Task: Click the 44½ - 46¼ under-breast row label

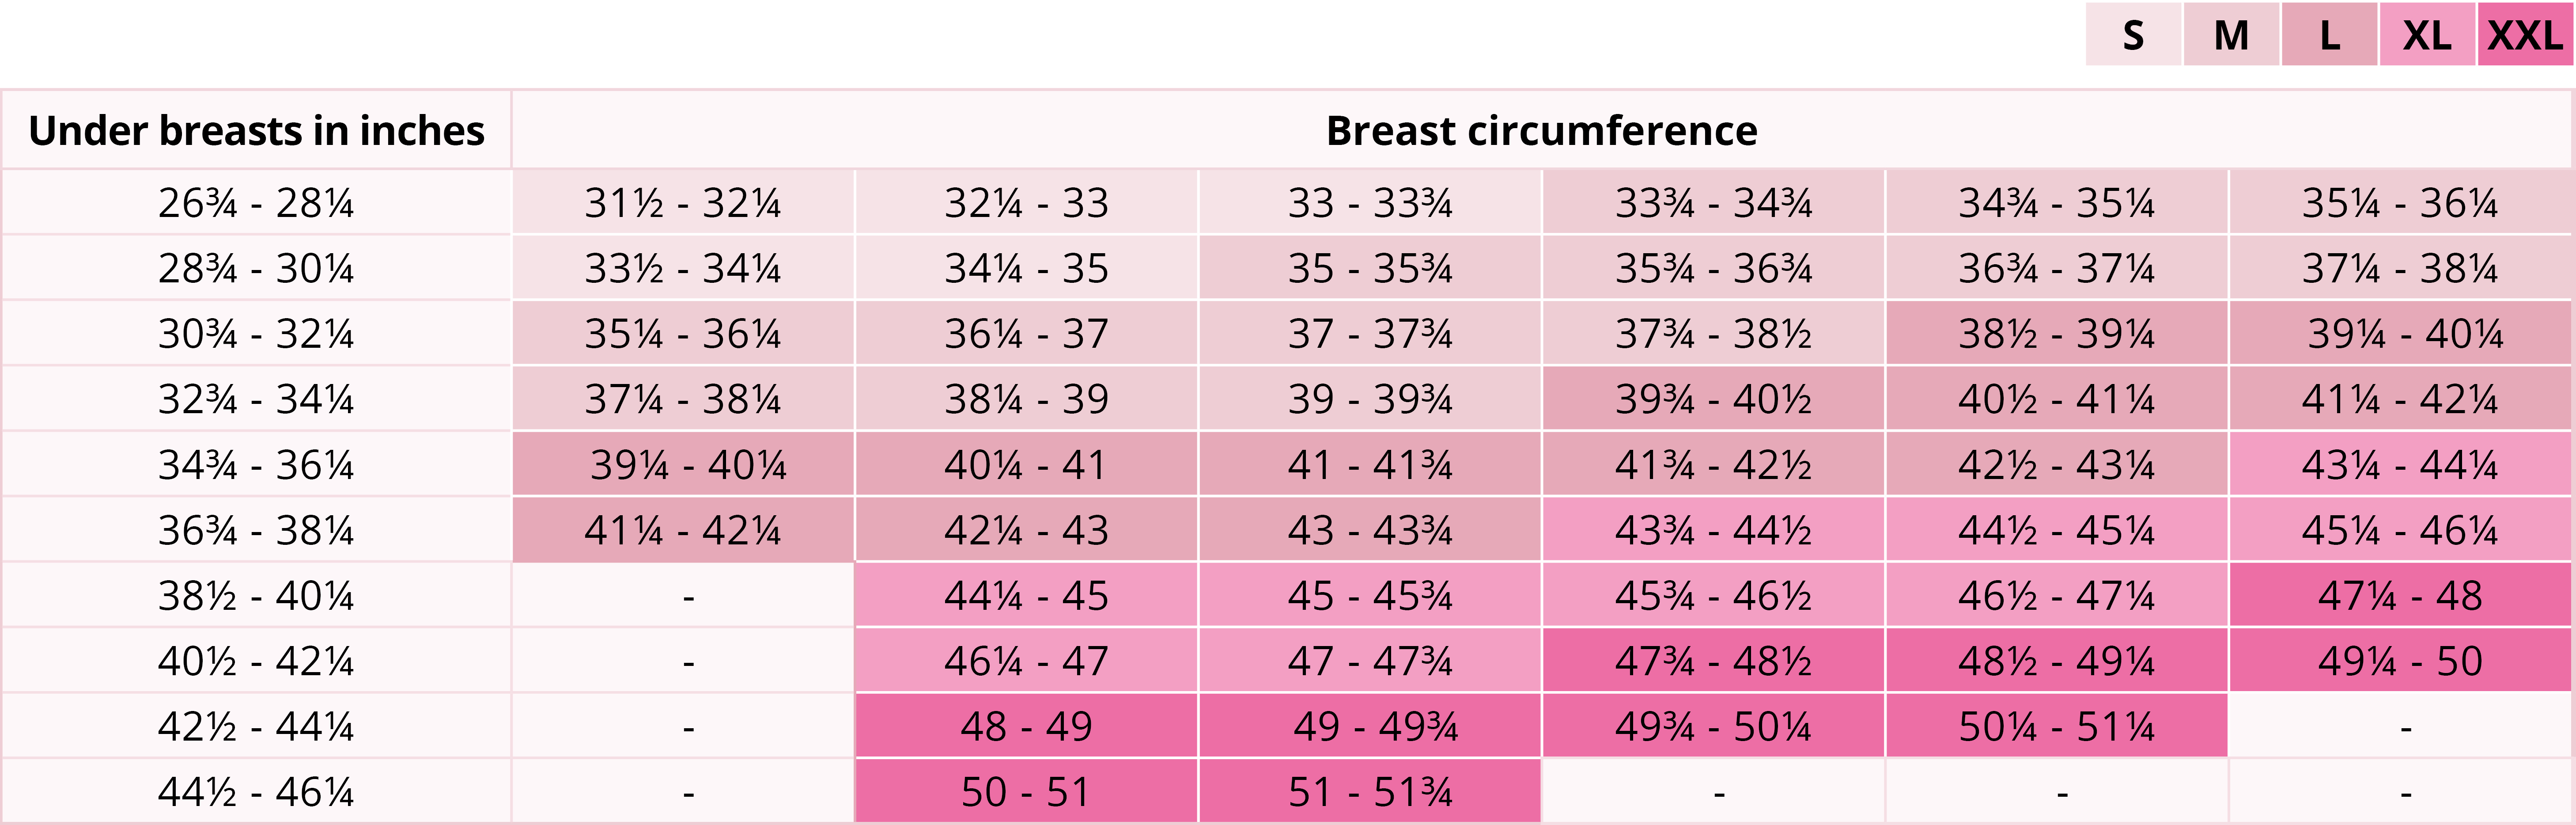Action: click(256, 792)
